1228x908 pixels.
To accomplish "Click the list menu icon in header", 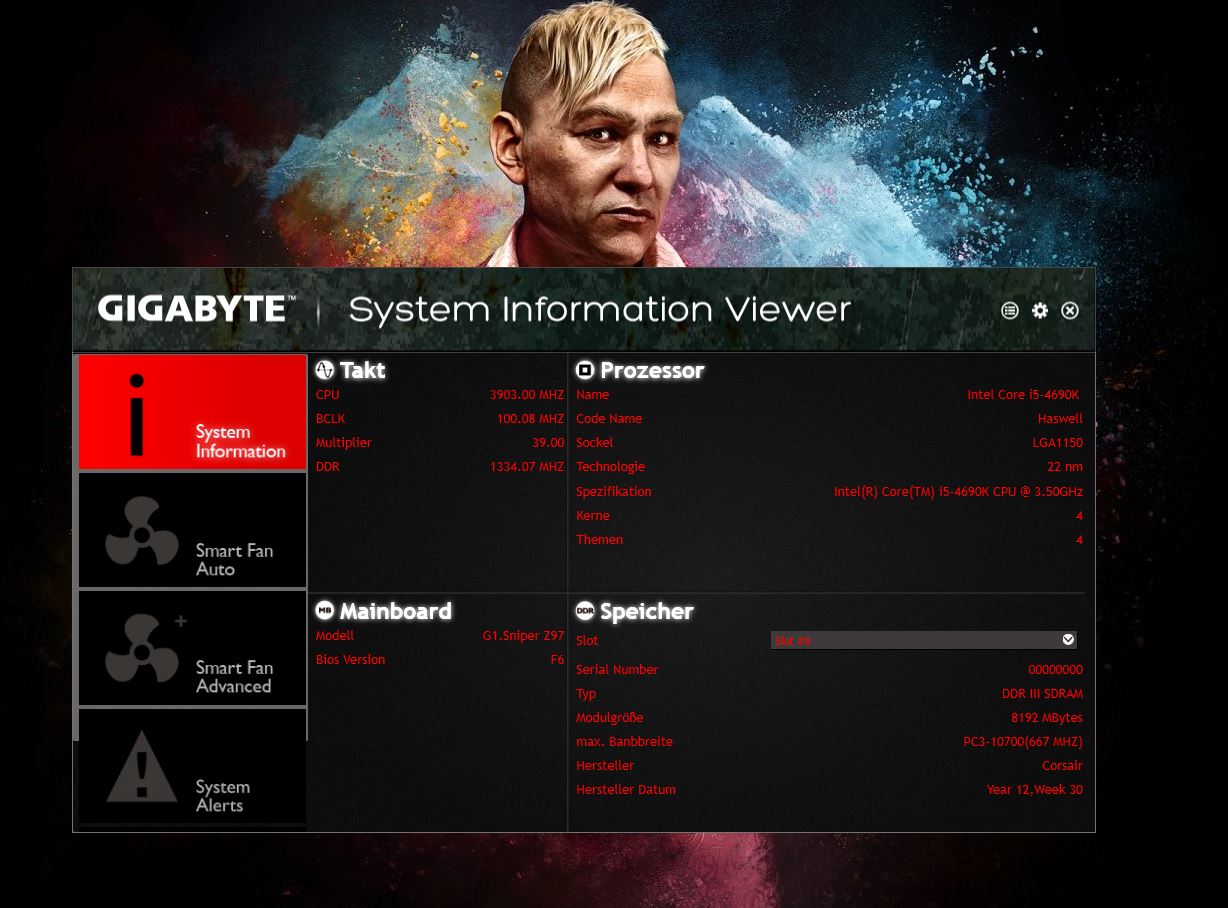I will pyautogui.click(x=1010, y=311).
